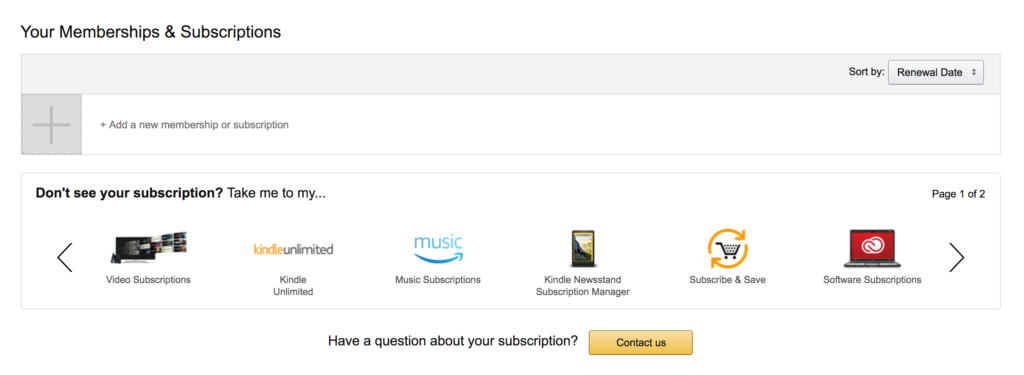Click the Kindle Newsstand tablet icon

[x=582, y=249]
